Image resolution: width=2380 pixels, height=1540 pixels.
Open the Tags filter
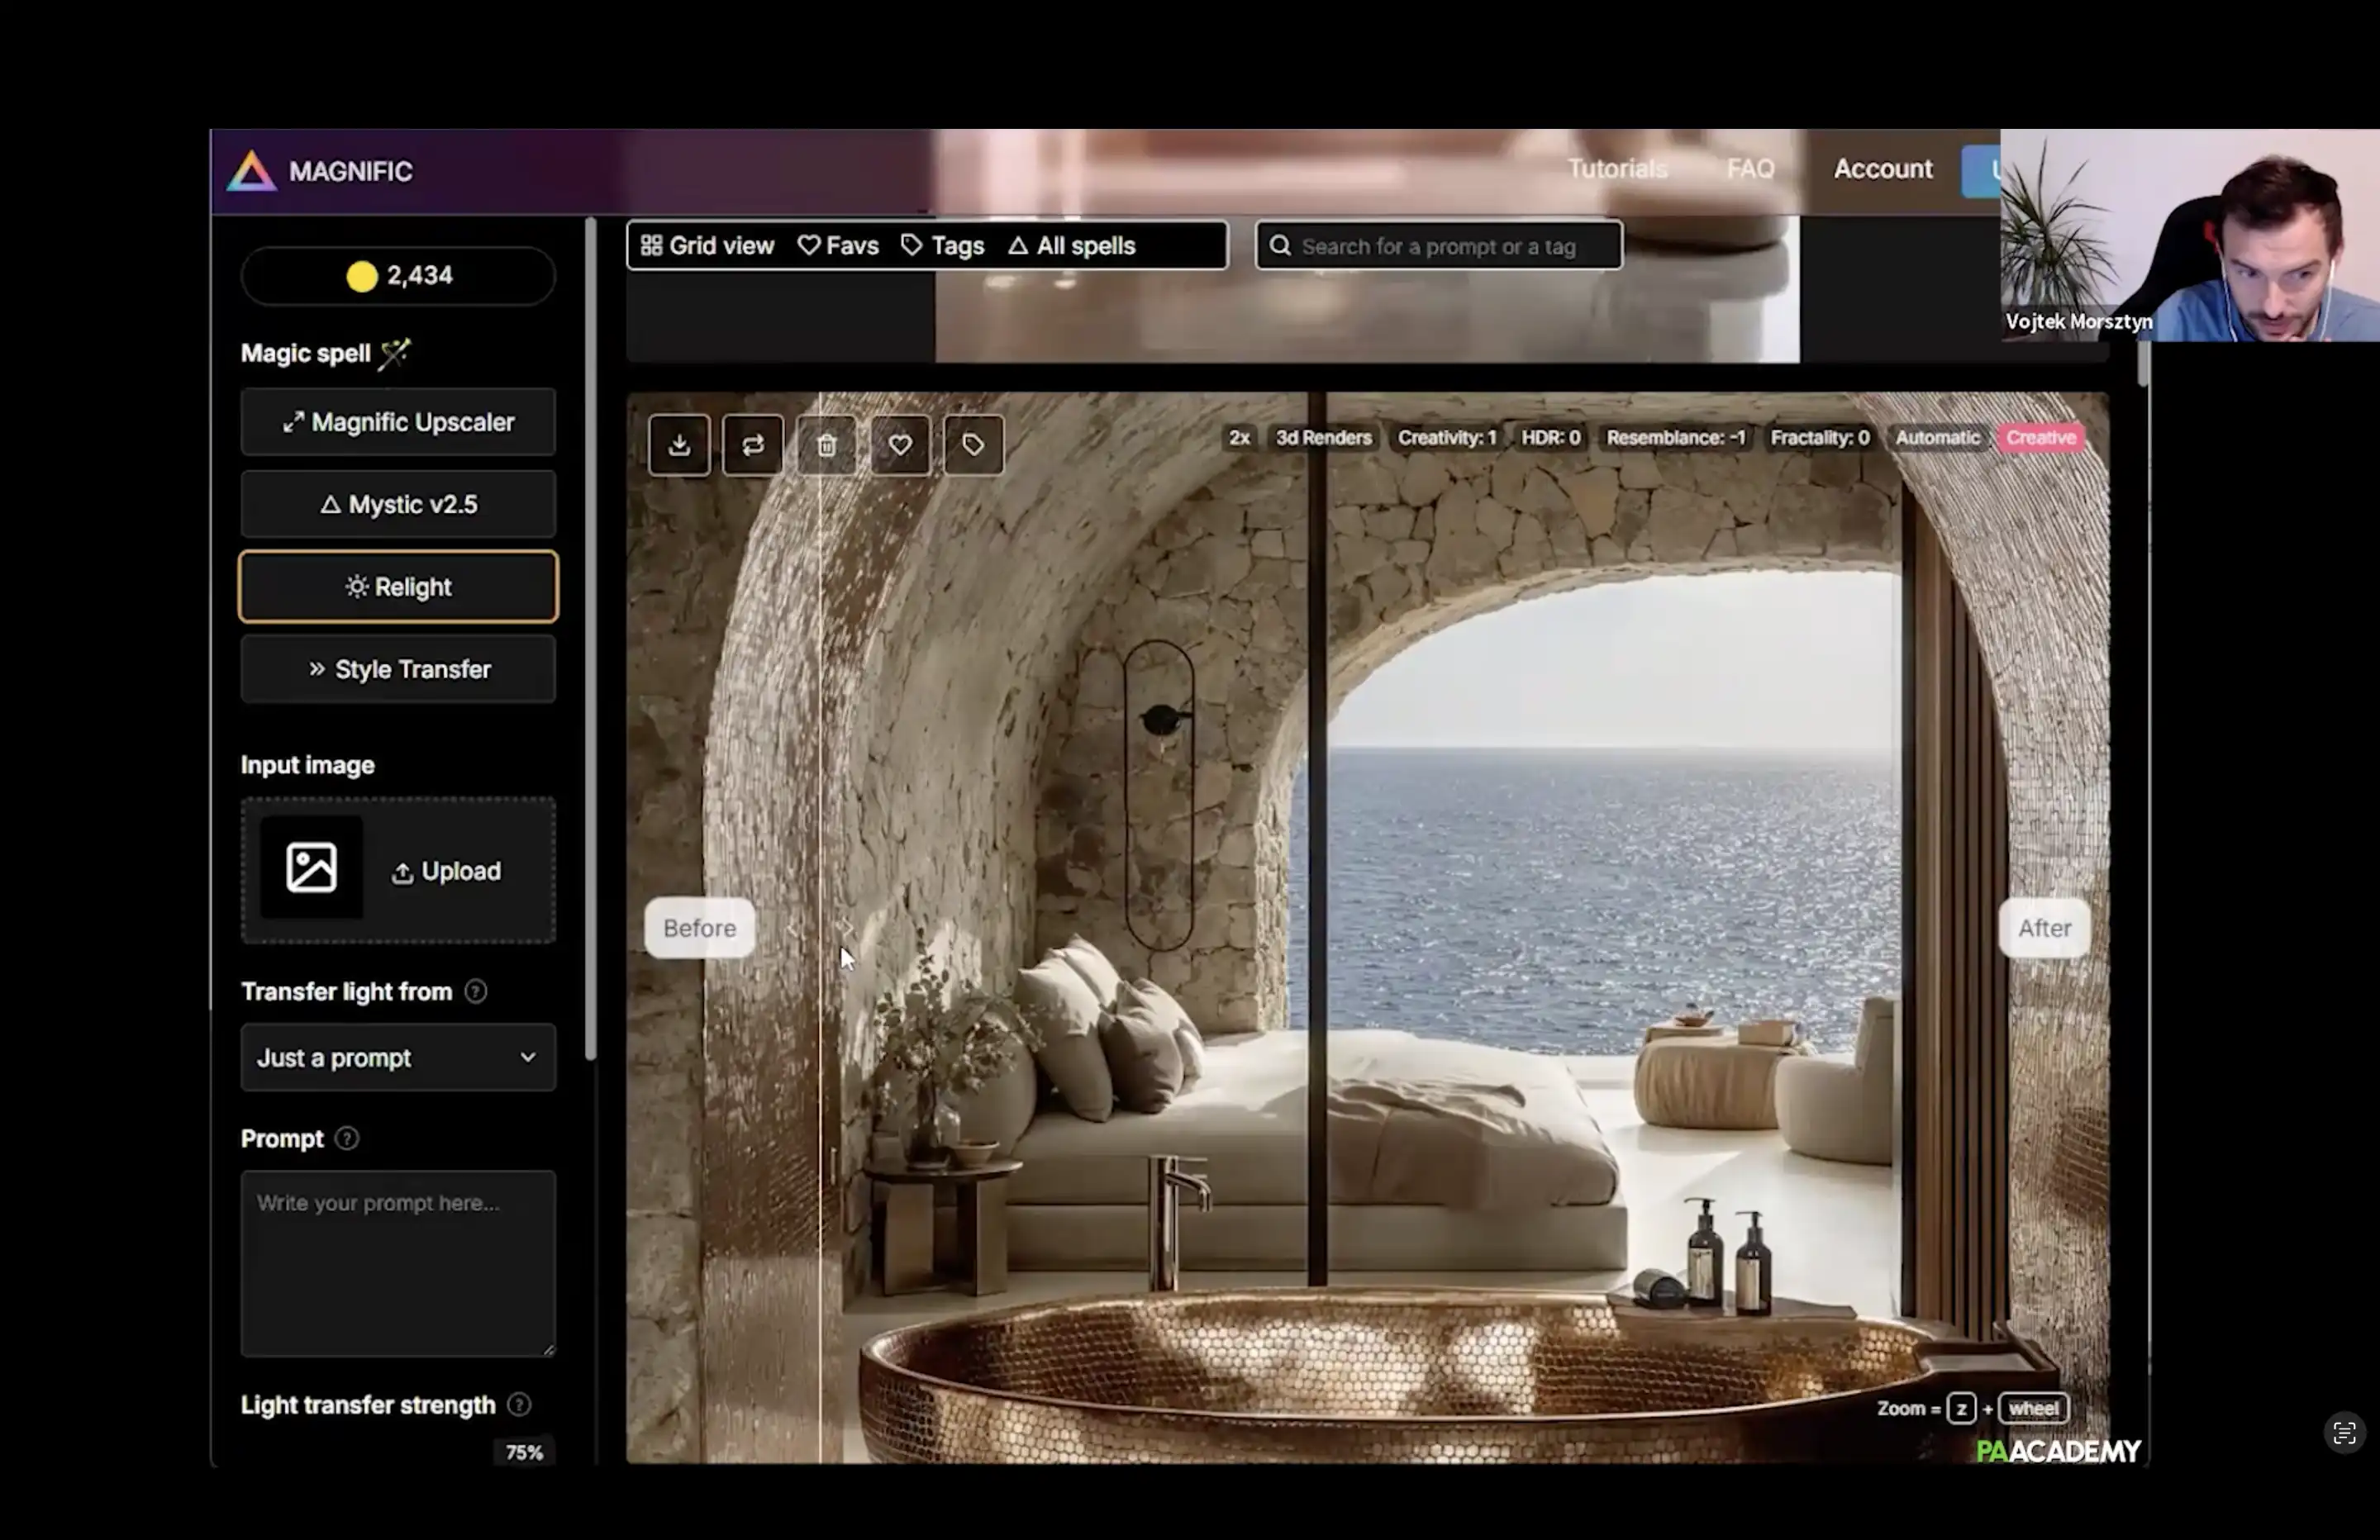click(x=943, y=246)
